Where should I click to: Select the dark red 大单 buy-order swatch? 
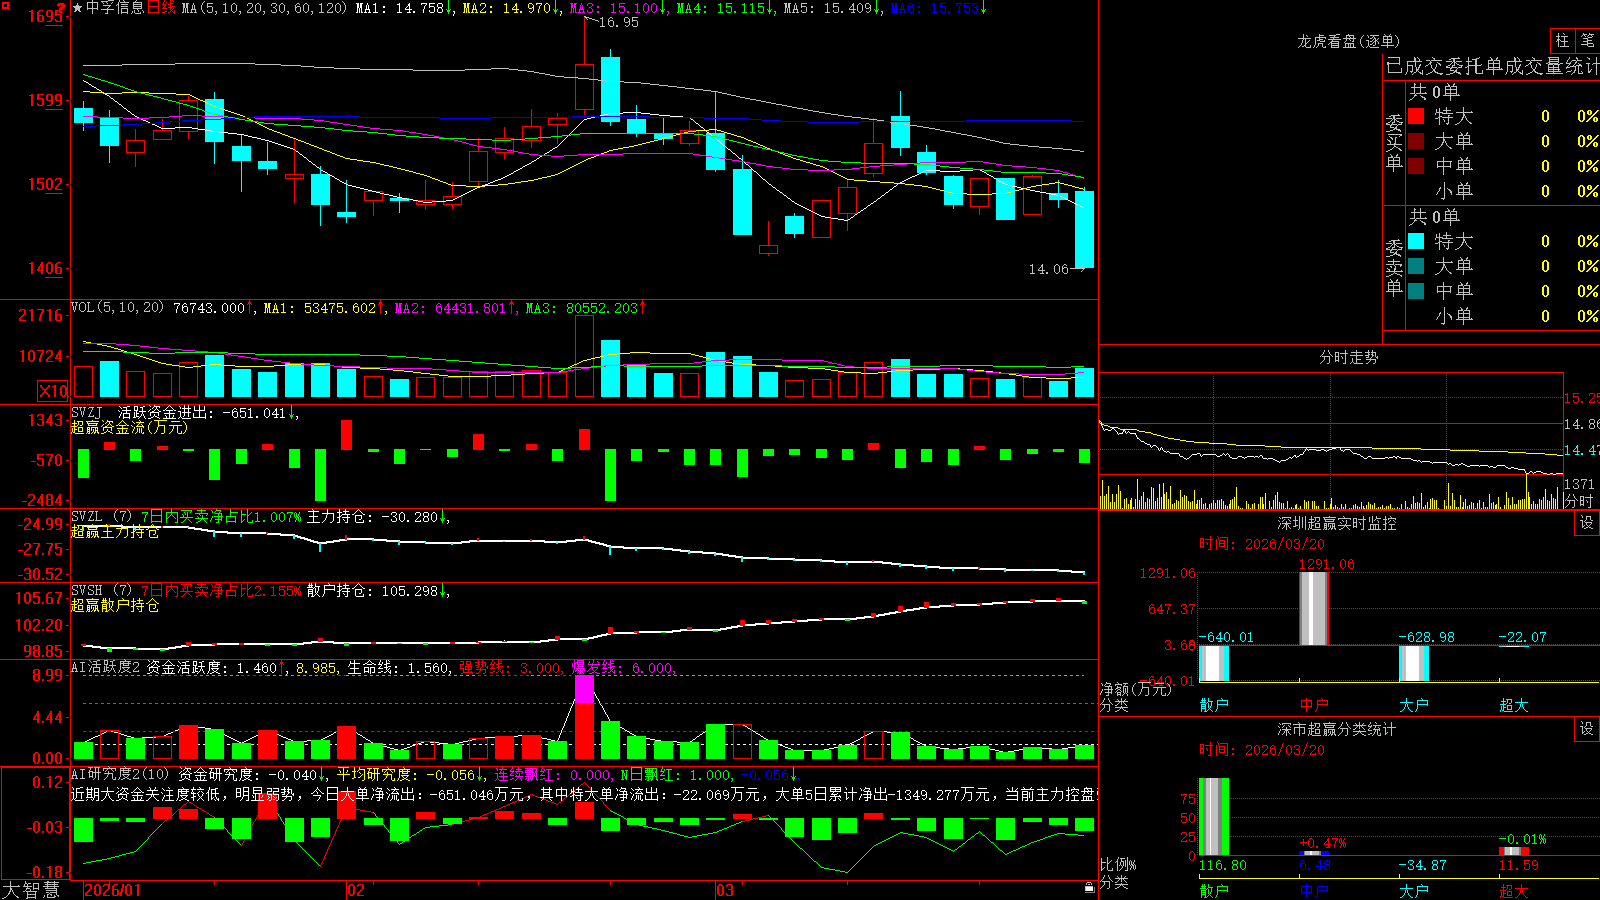[x=1416, y=141]
